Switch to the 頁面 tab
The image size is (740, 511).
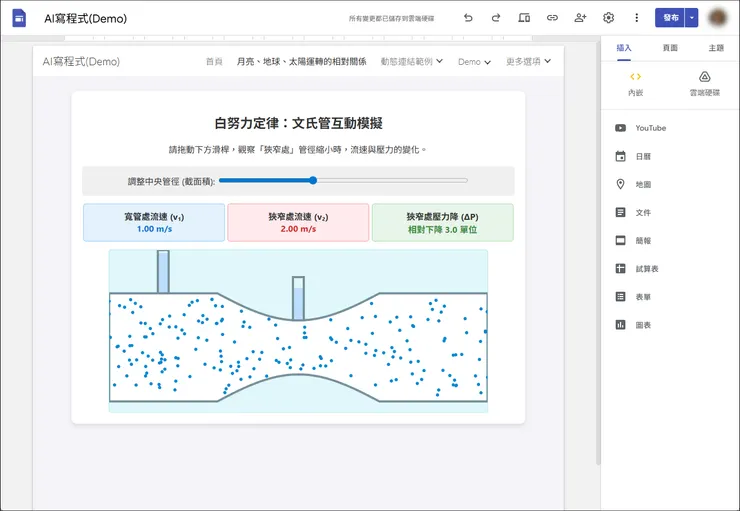coord(670,48)
